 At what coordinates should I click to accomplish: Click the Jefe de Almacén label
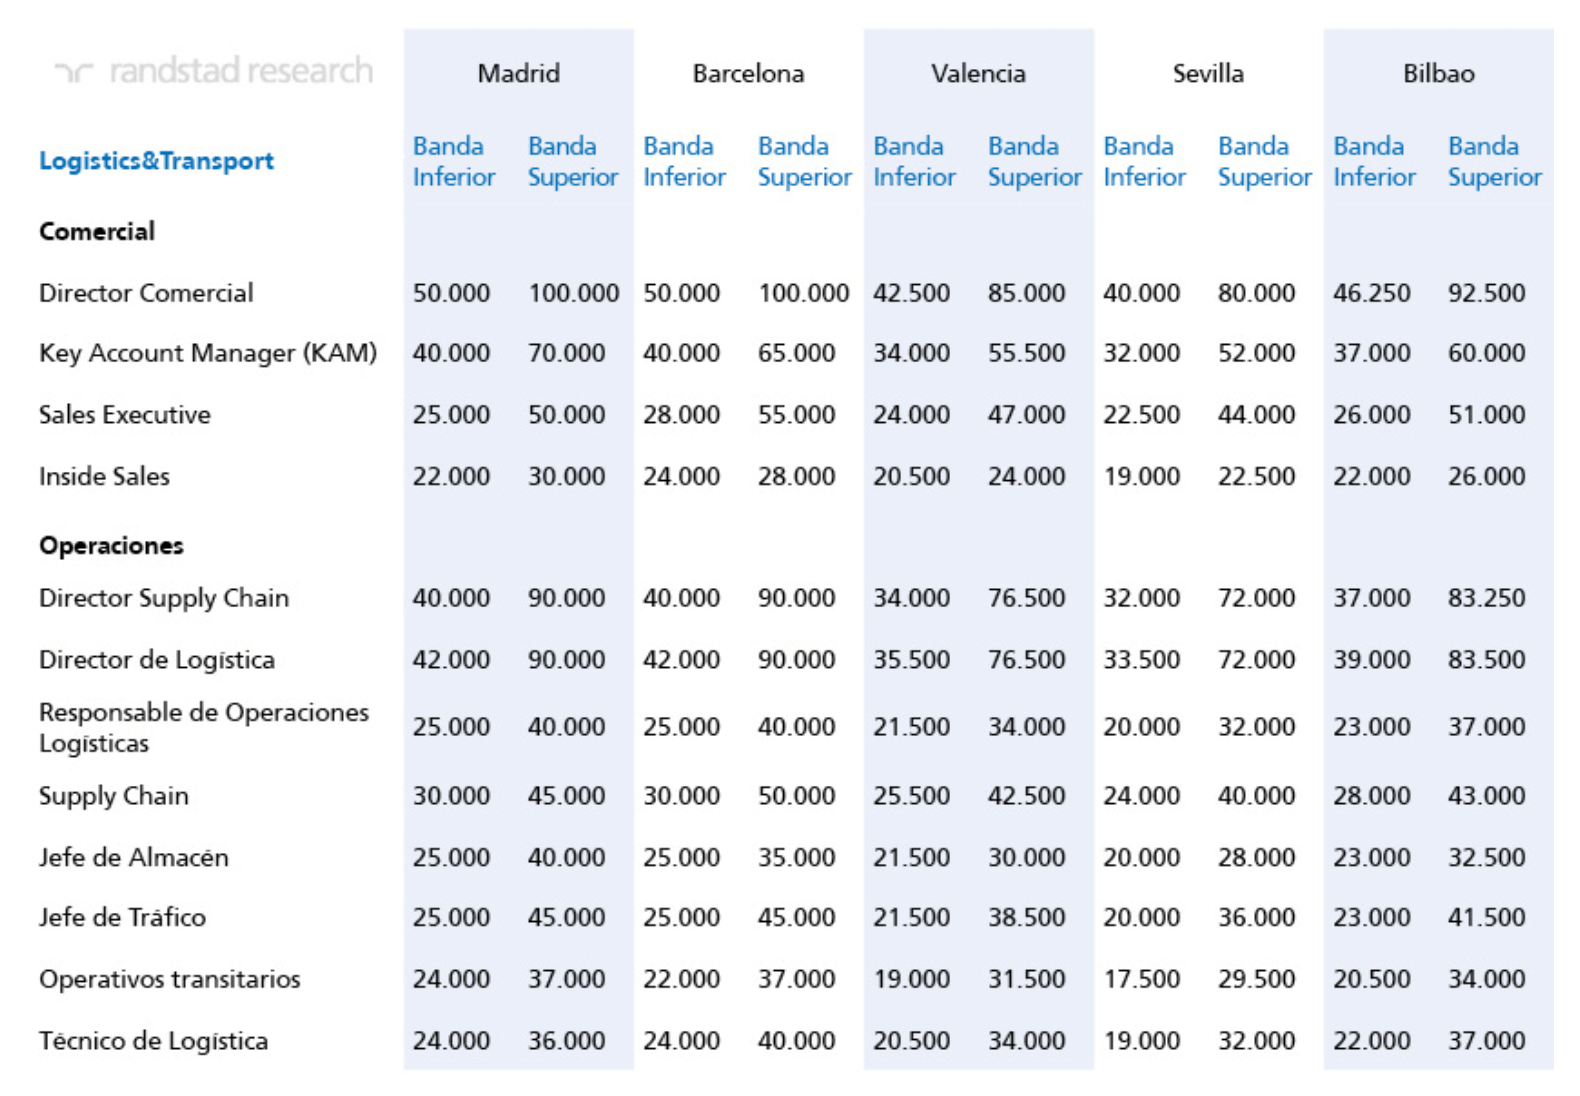134,858
